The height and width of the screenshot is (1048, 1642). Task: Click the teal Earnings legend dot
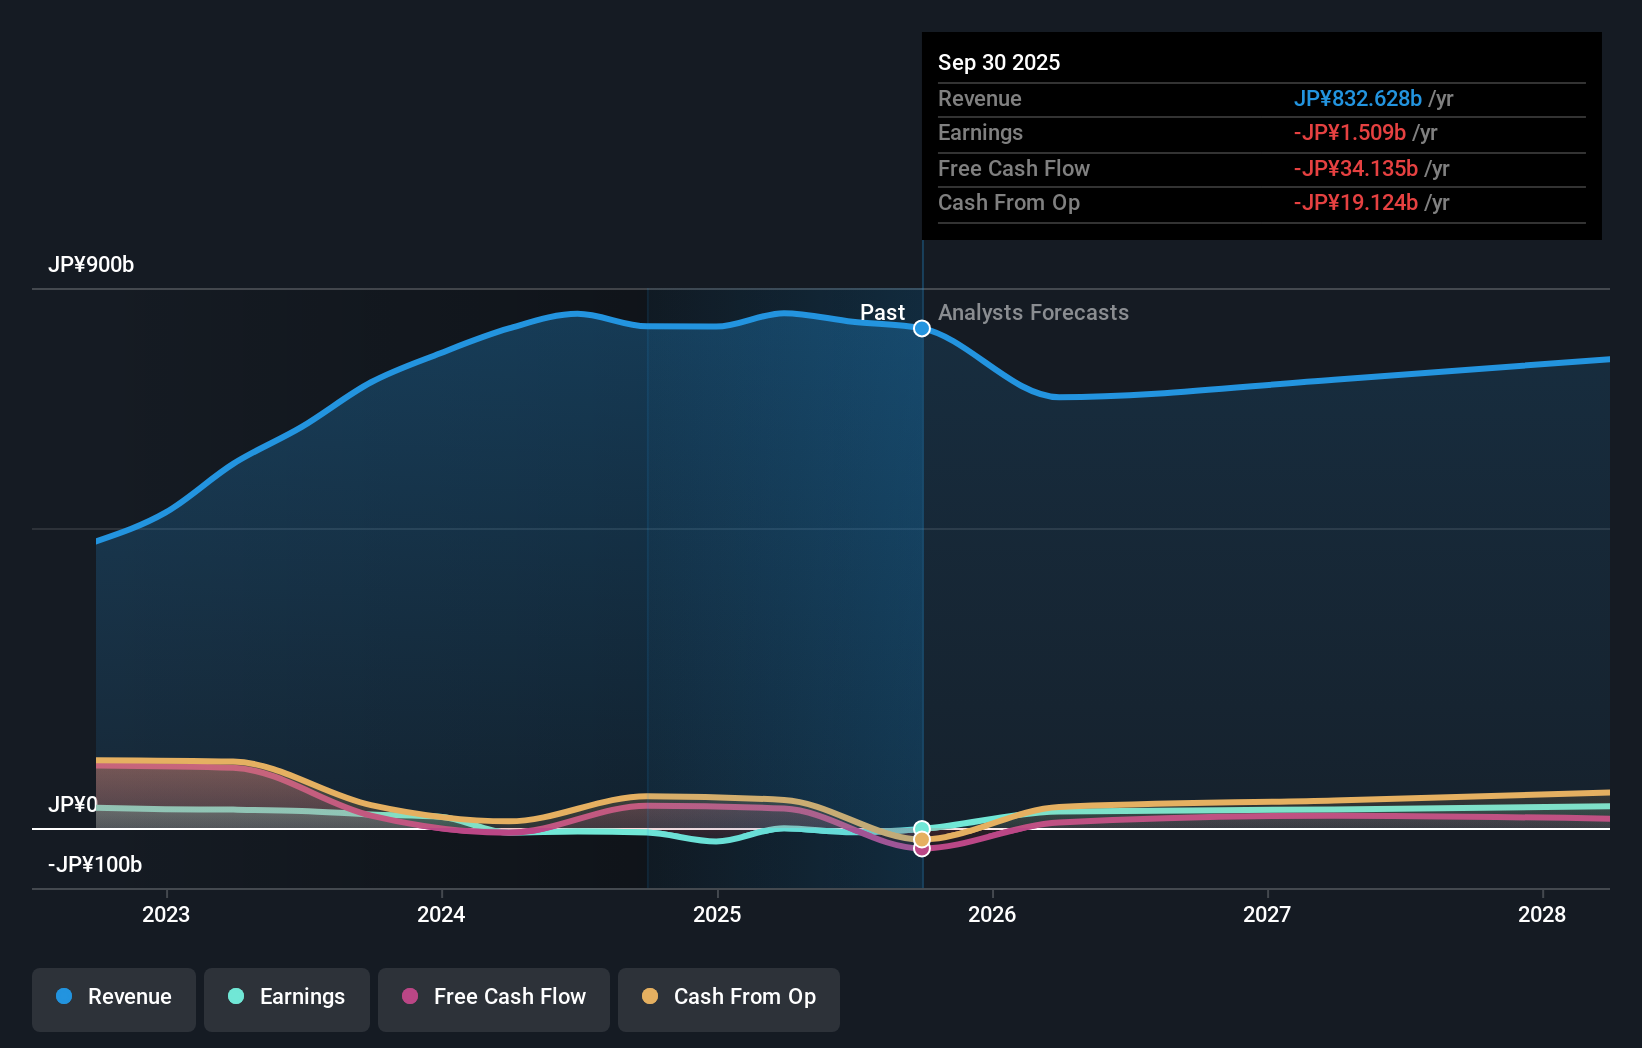[234, 997]
